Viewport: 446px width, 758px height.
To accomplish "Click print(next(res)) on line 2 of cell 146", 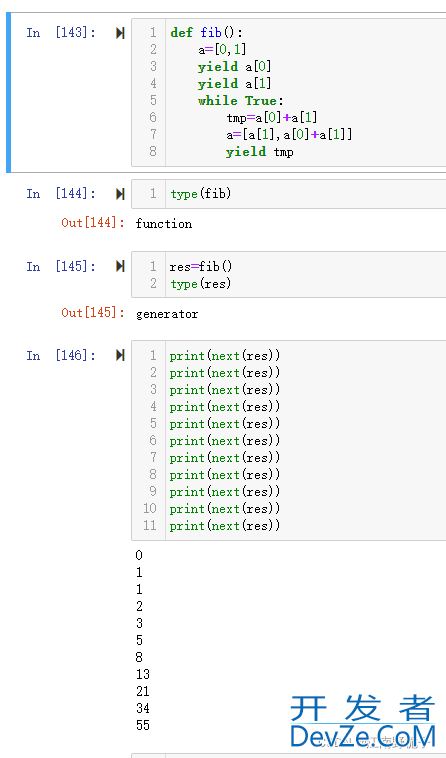I will tap(225, 373).
